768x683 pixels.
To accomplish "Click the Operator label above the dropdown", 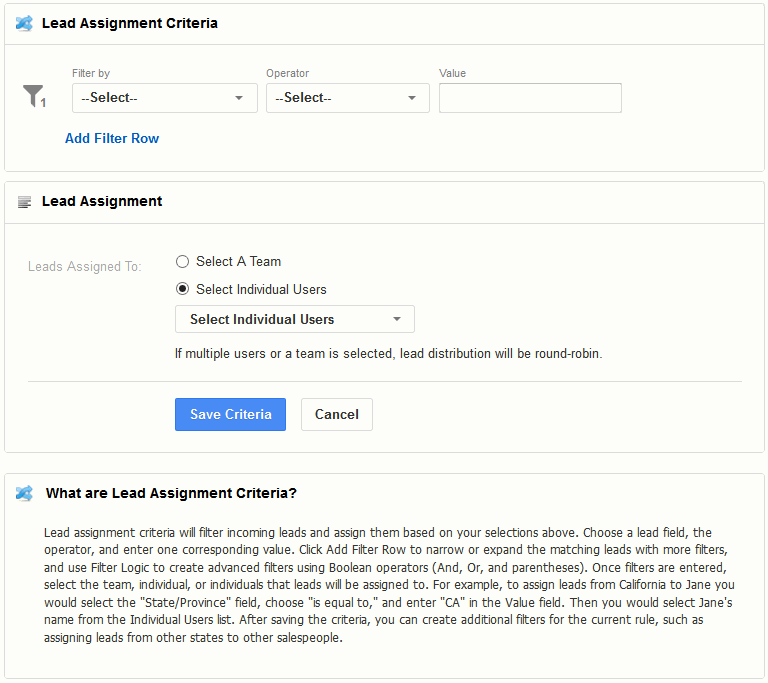I will [288, 73].
